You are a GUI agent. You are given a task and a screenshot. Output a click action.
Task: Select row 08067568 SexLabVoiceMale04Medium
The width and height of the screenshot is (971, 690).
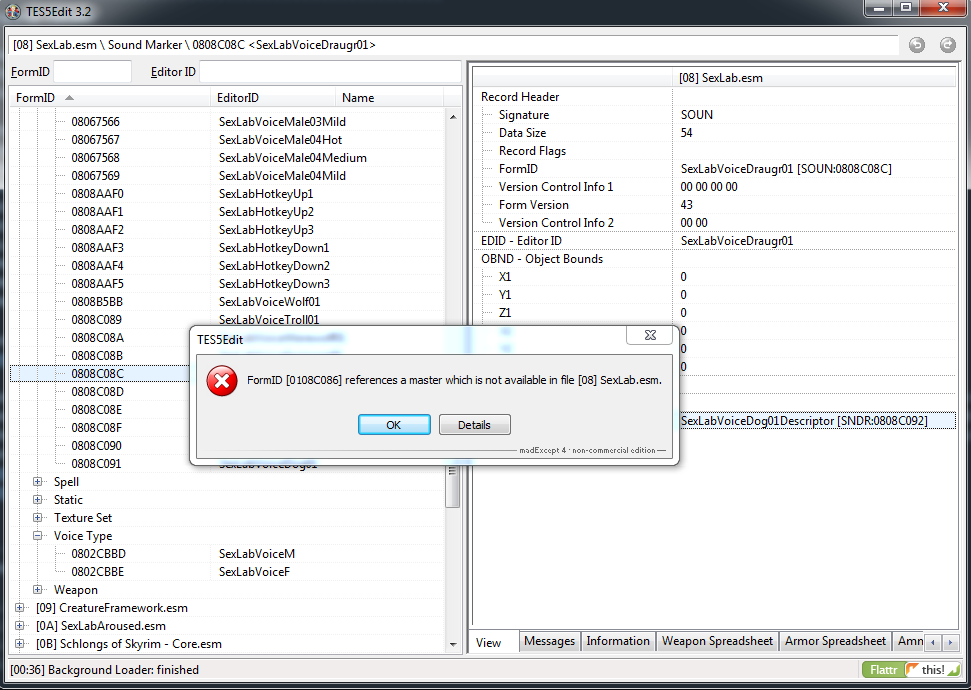tap(227, 157)
